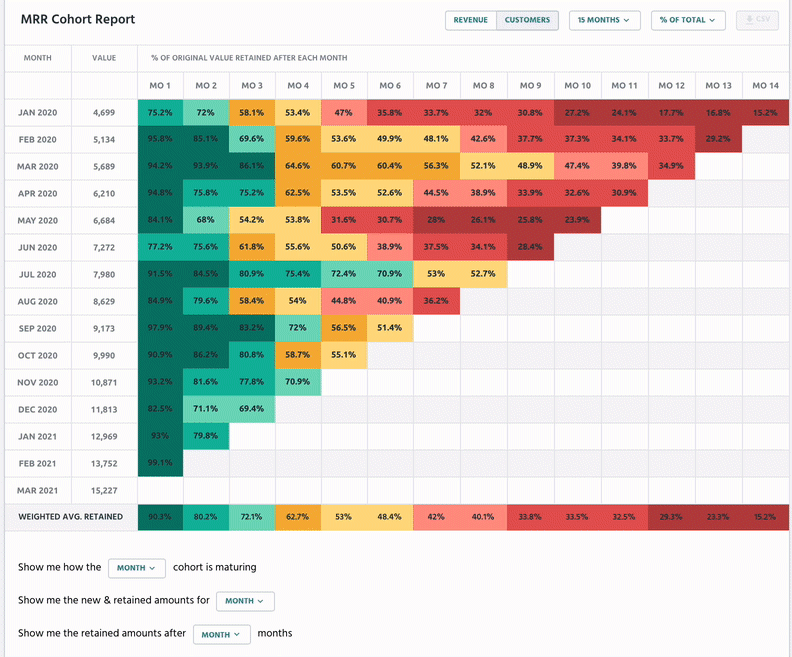Select the MAR 2021 cohort row label
The height and width of the screenshot is (657, 792).
coord(38,491)
